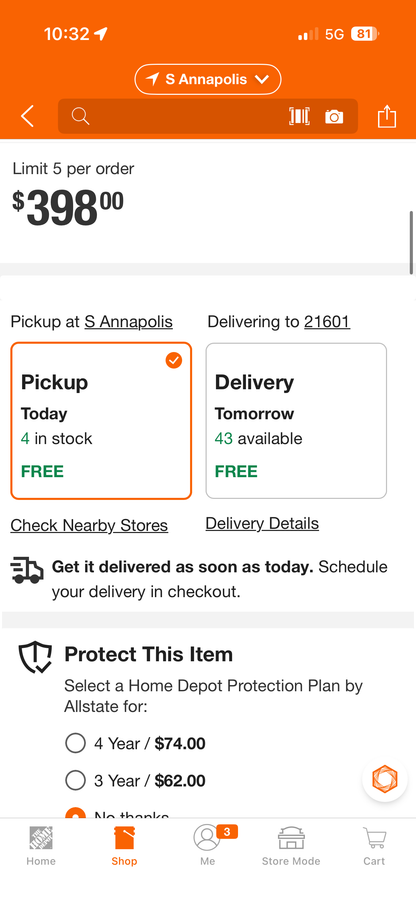This screenshot has width=416, height=904.
Task: Choose the Delivery Tomorrow option card
Action: tap(296, 421)
